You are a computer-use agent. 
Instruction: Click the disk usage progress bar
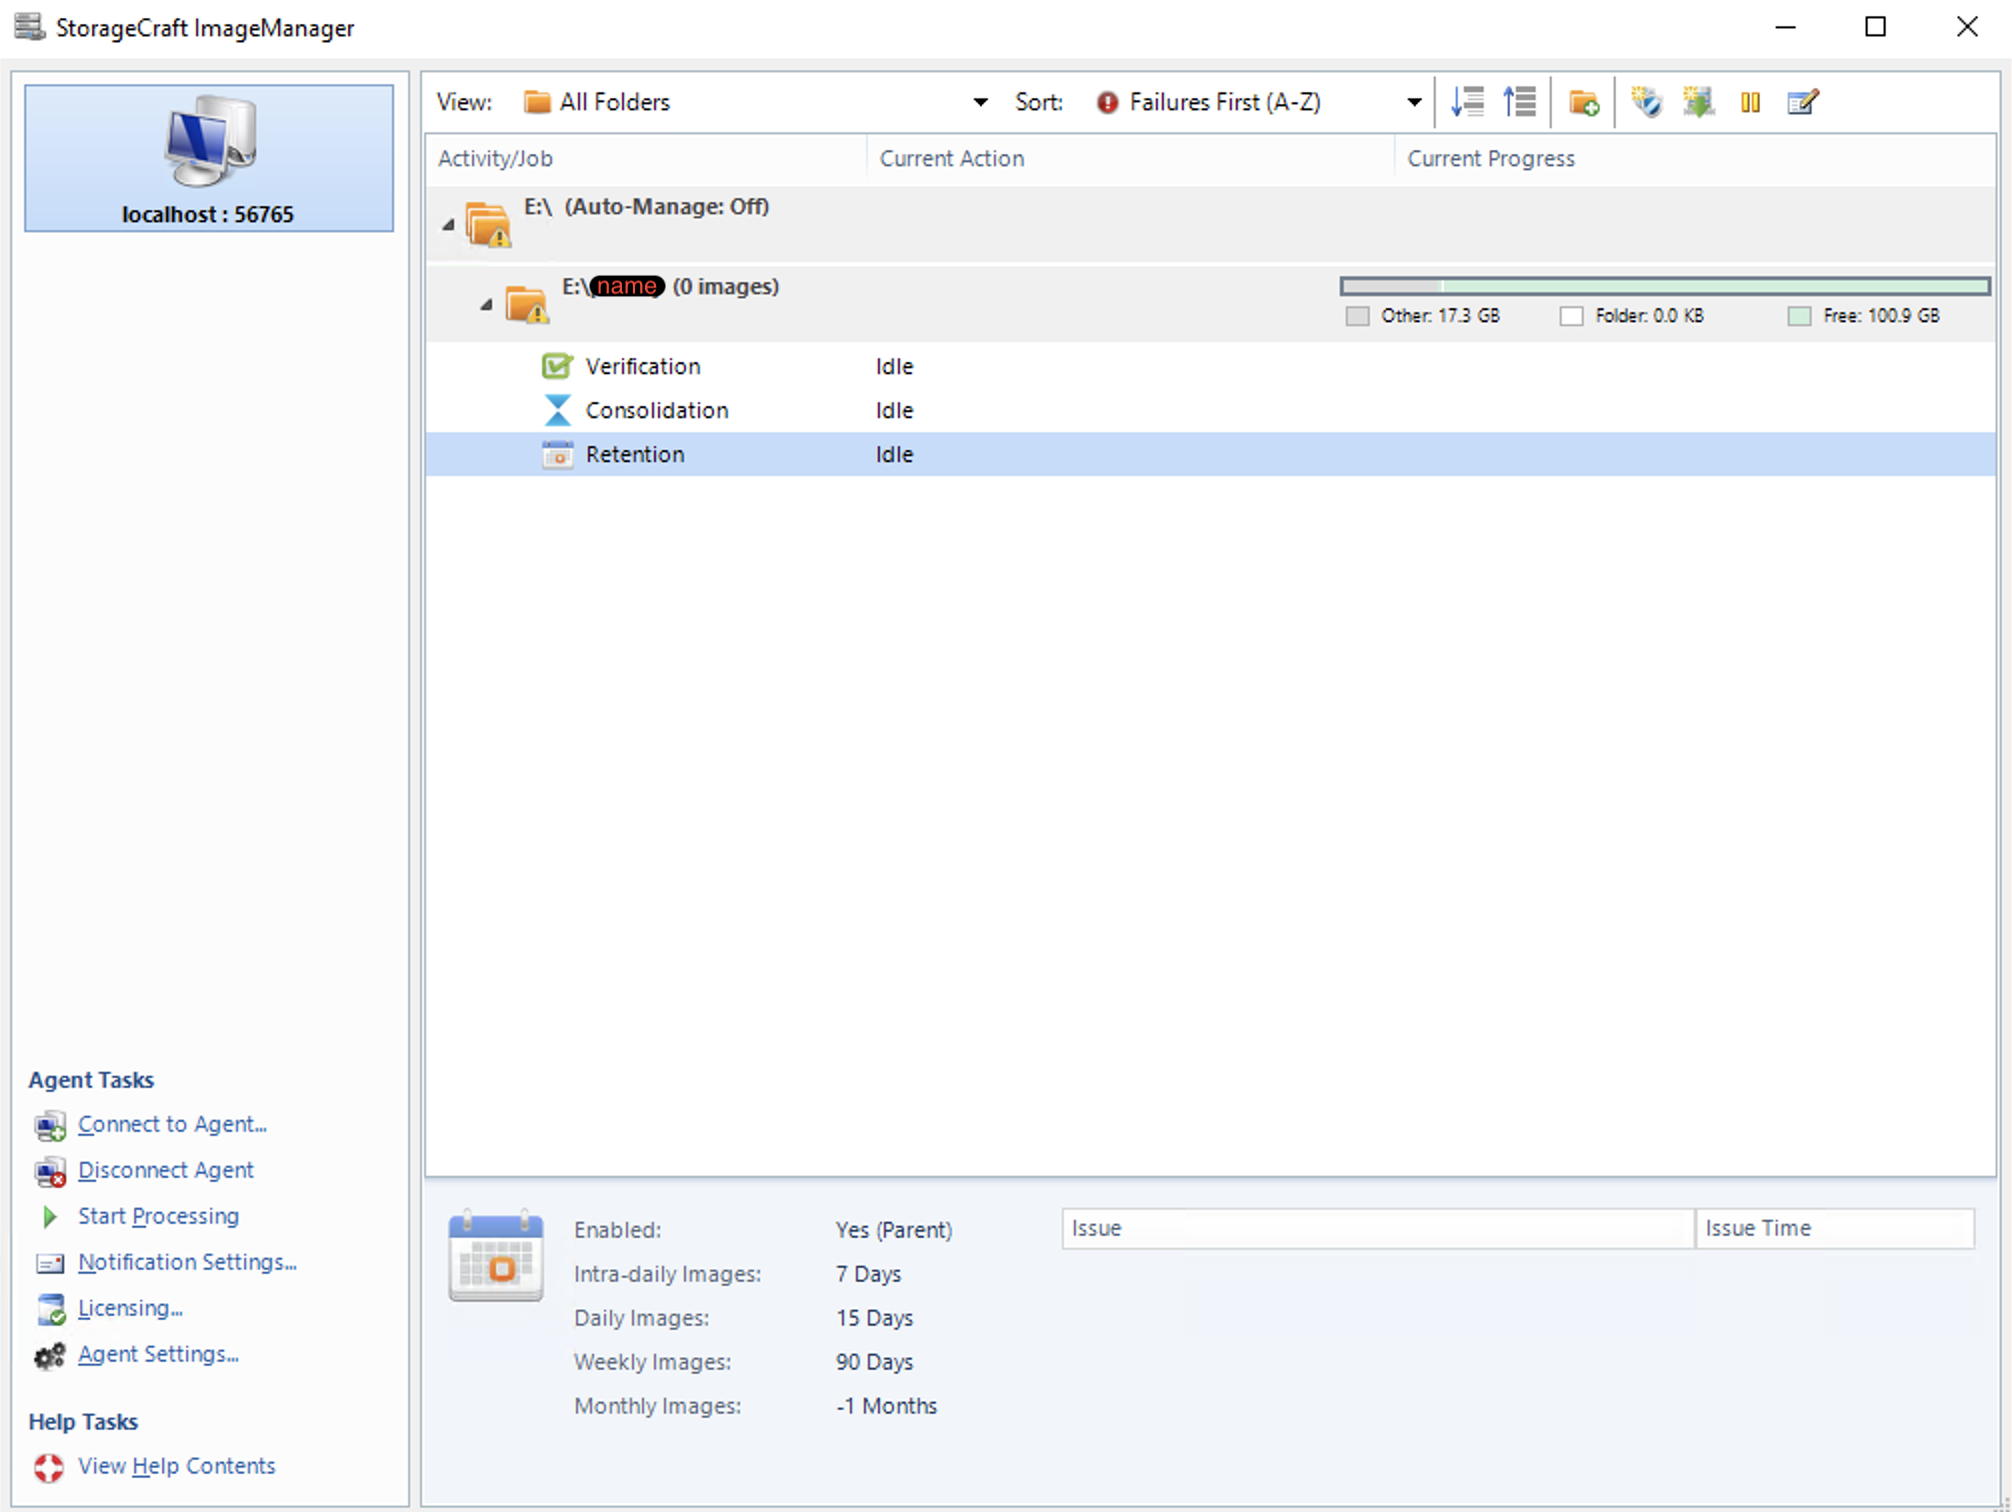pyautogui.click(x=1665, y=286)
